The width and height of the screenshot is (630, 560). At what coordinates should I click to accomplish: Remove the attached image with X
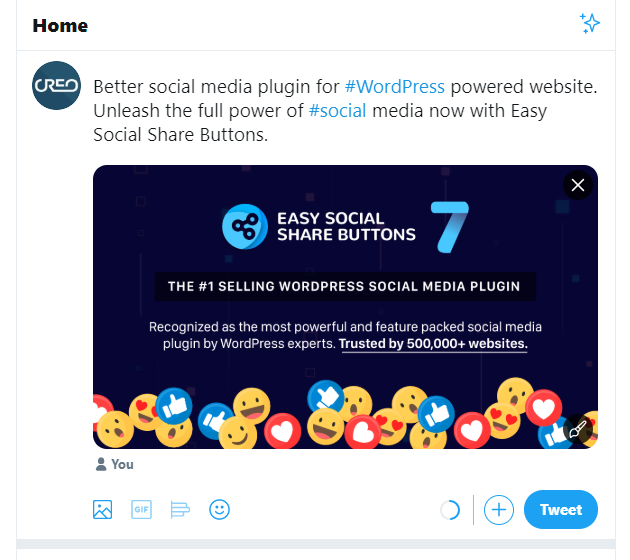click(577, 185)
